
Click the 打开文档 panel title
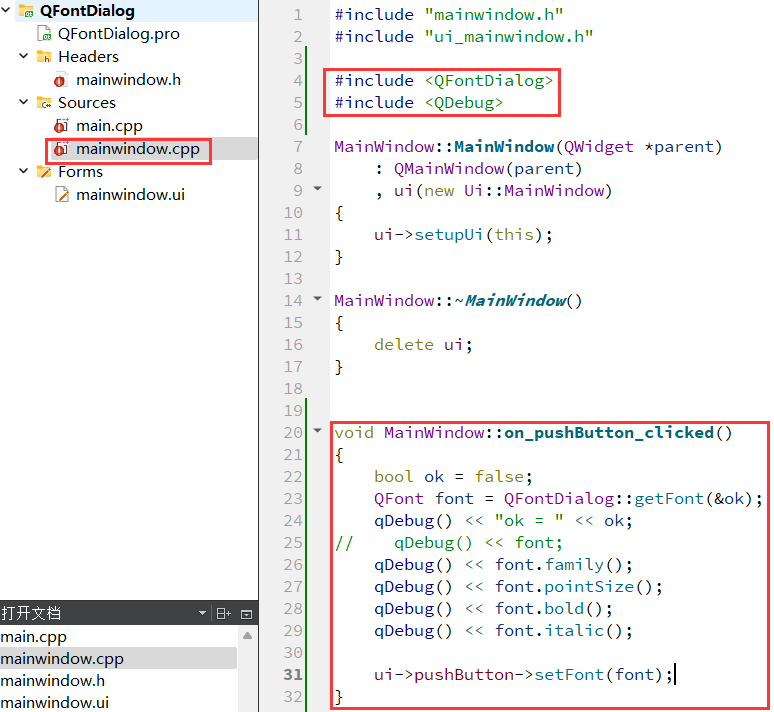tap(31, 613)
